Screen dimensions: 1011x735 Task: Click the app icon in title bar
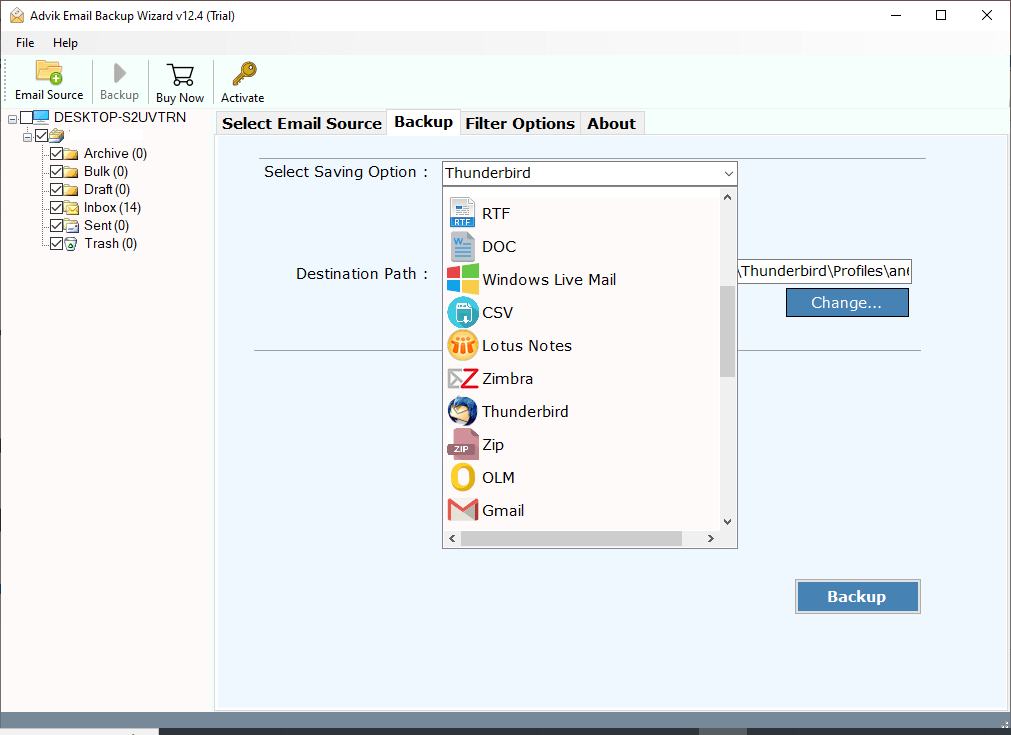click(17, 15)
